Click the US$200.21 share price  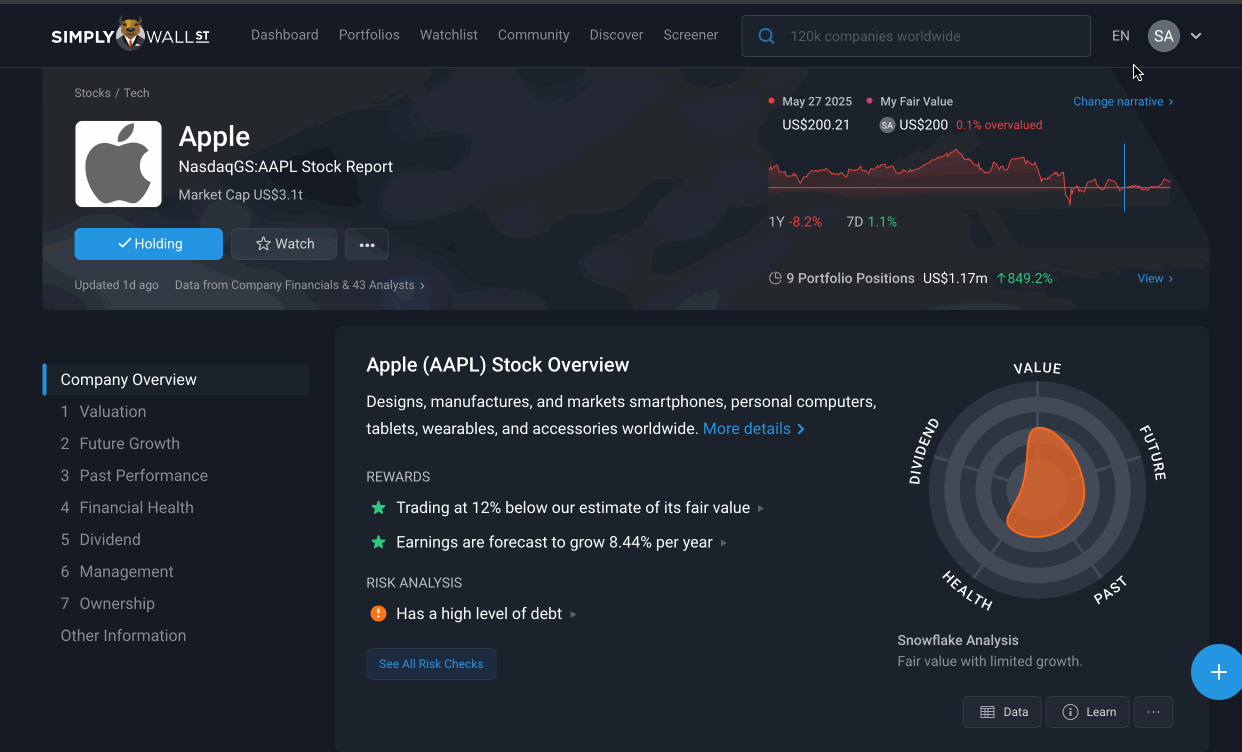click(816, 125)
